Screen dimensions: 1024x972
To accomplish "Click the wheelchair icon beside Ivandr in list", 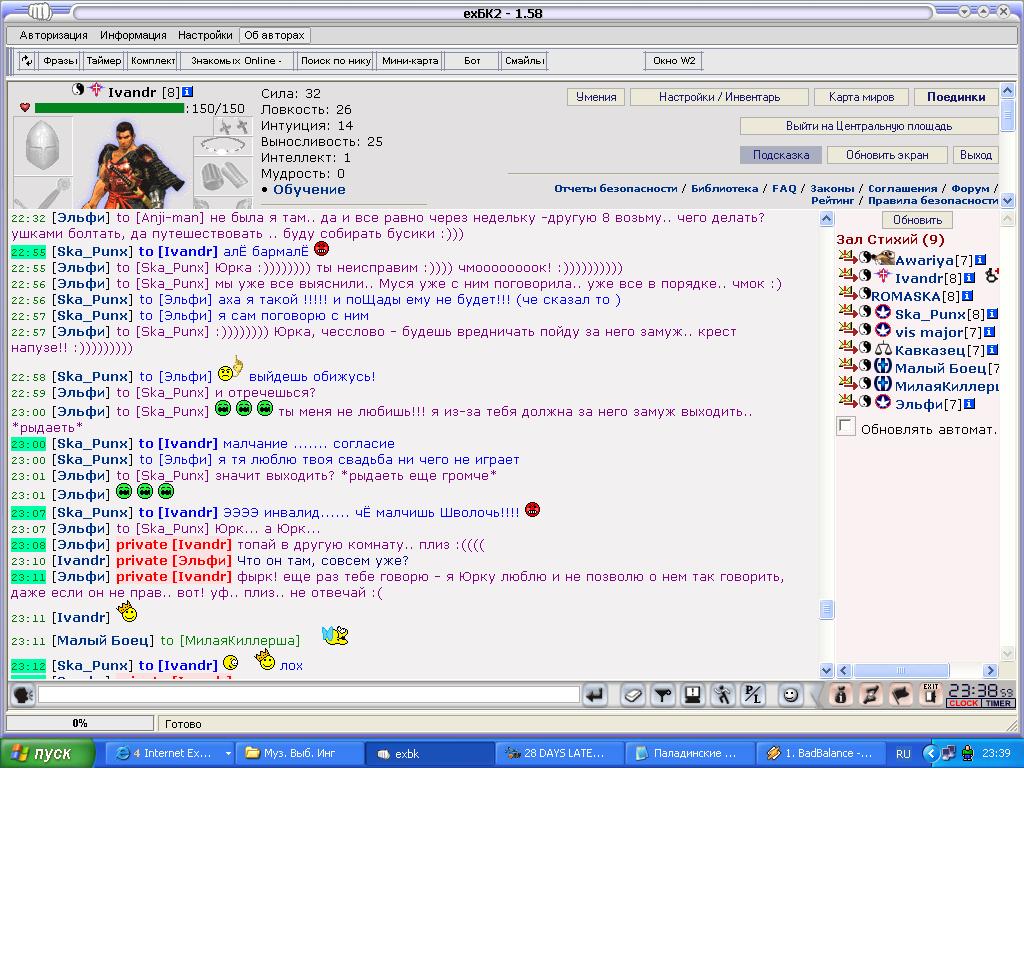I will coord(991,276).
